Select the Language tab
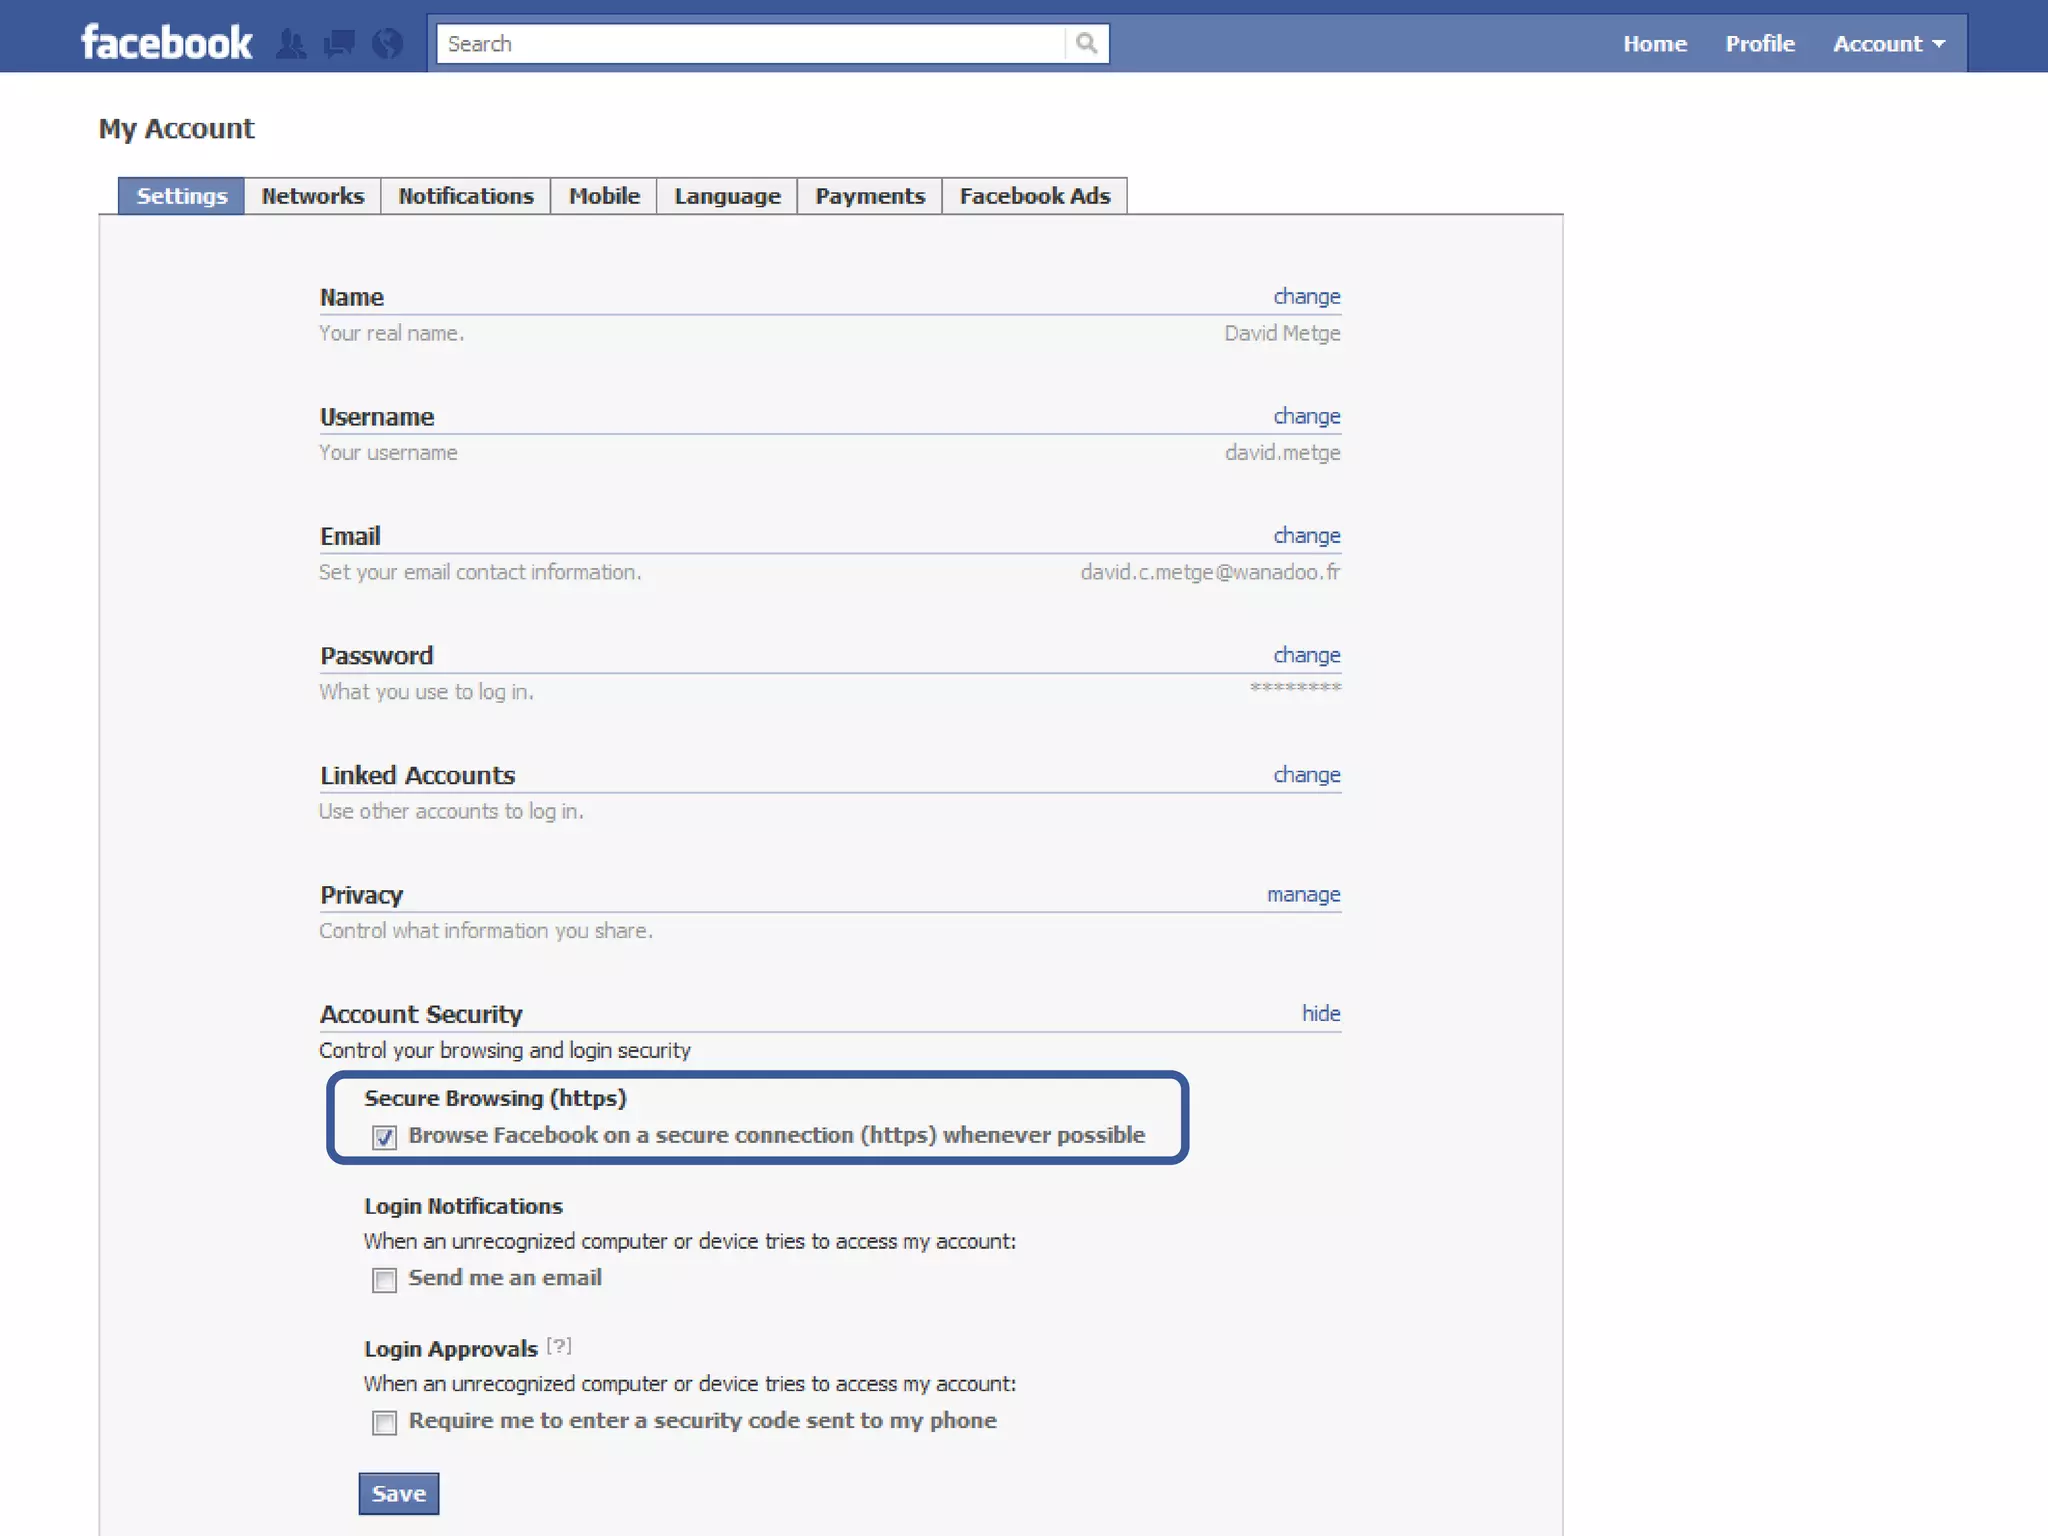This screenshot has height=1536, width=2048. [x=727, y=196]
